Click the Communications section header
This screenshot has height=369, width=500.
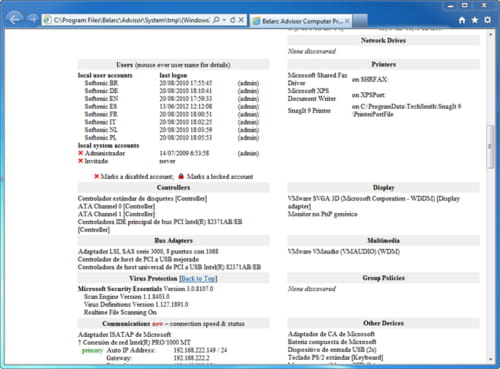click(x=173, y=323)
